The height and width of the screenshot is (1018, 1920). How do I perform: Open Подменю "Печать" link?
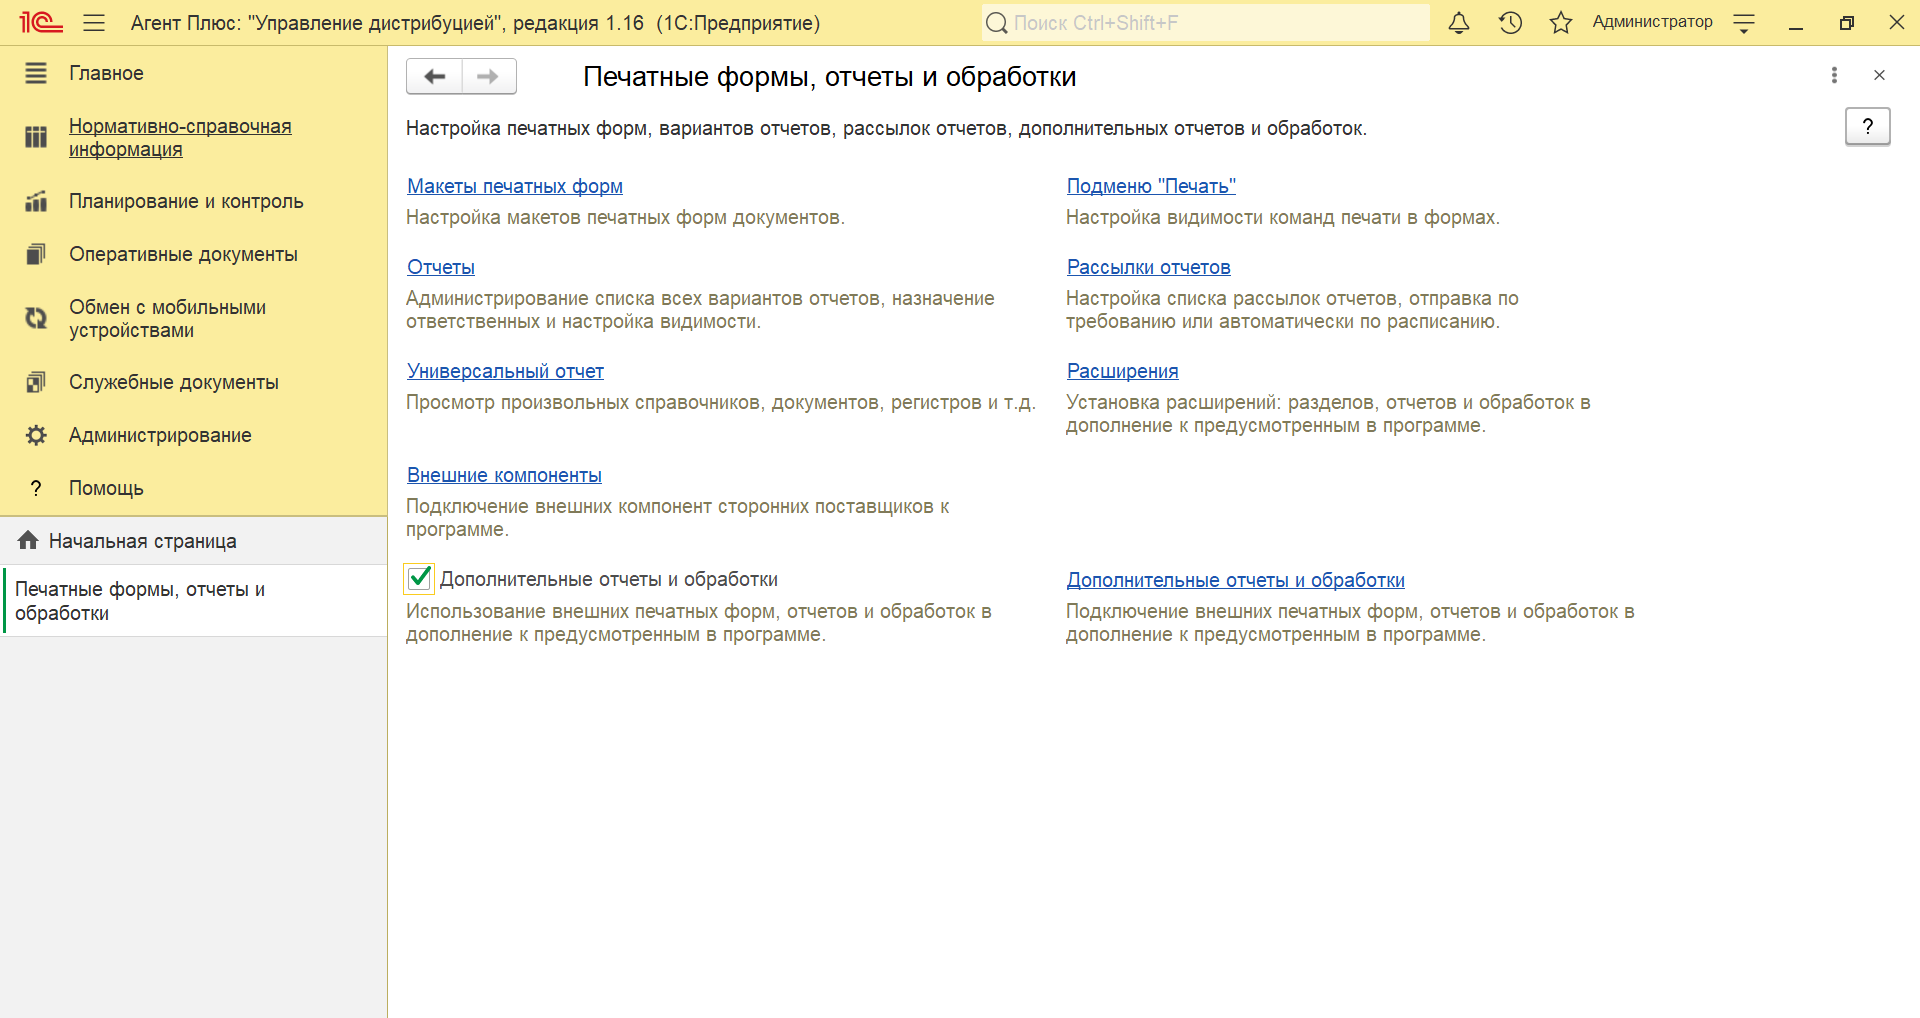[1151, 186]
